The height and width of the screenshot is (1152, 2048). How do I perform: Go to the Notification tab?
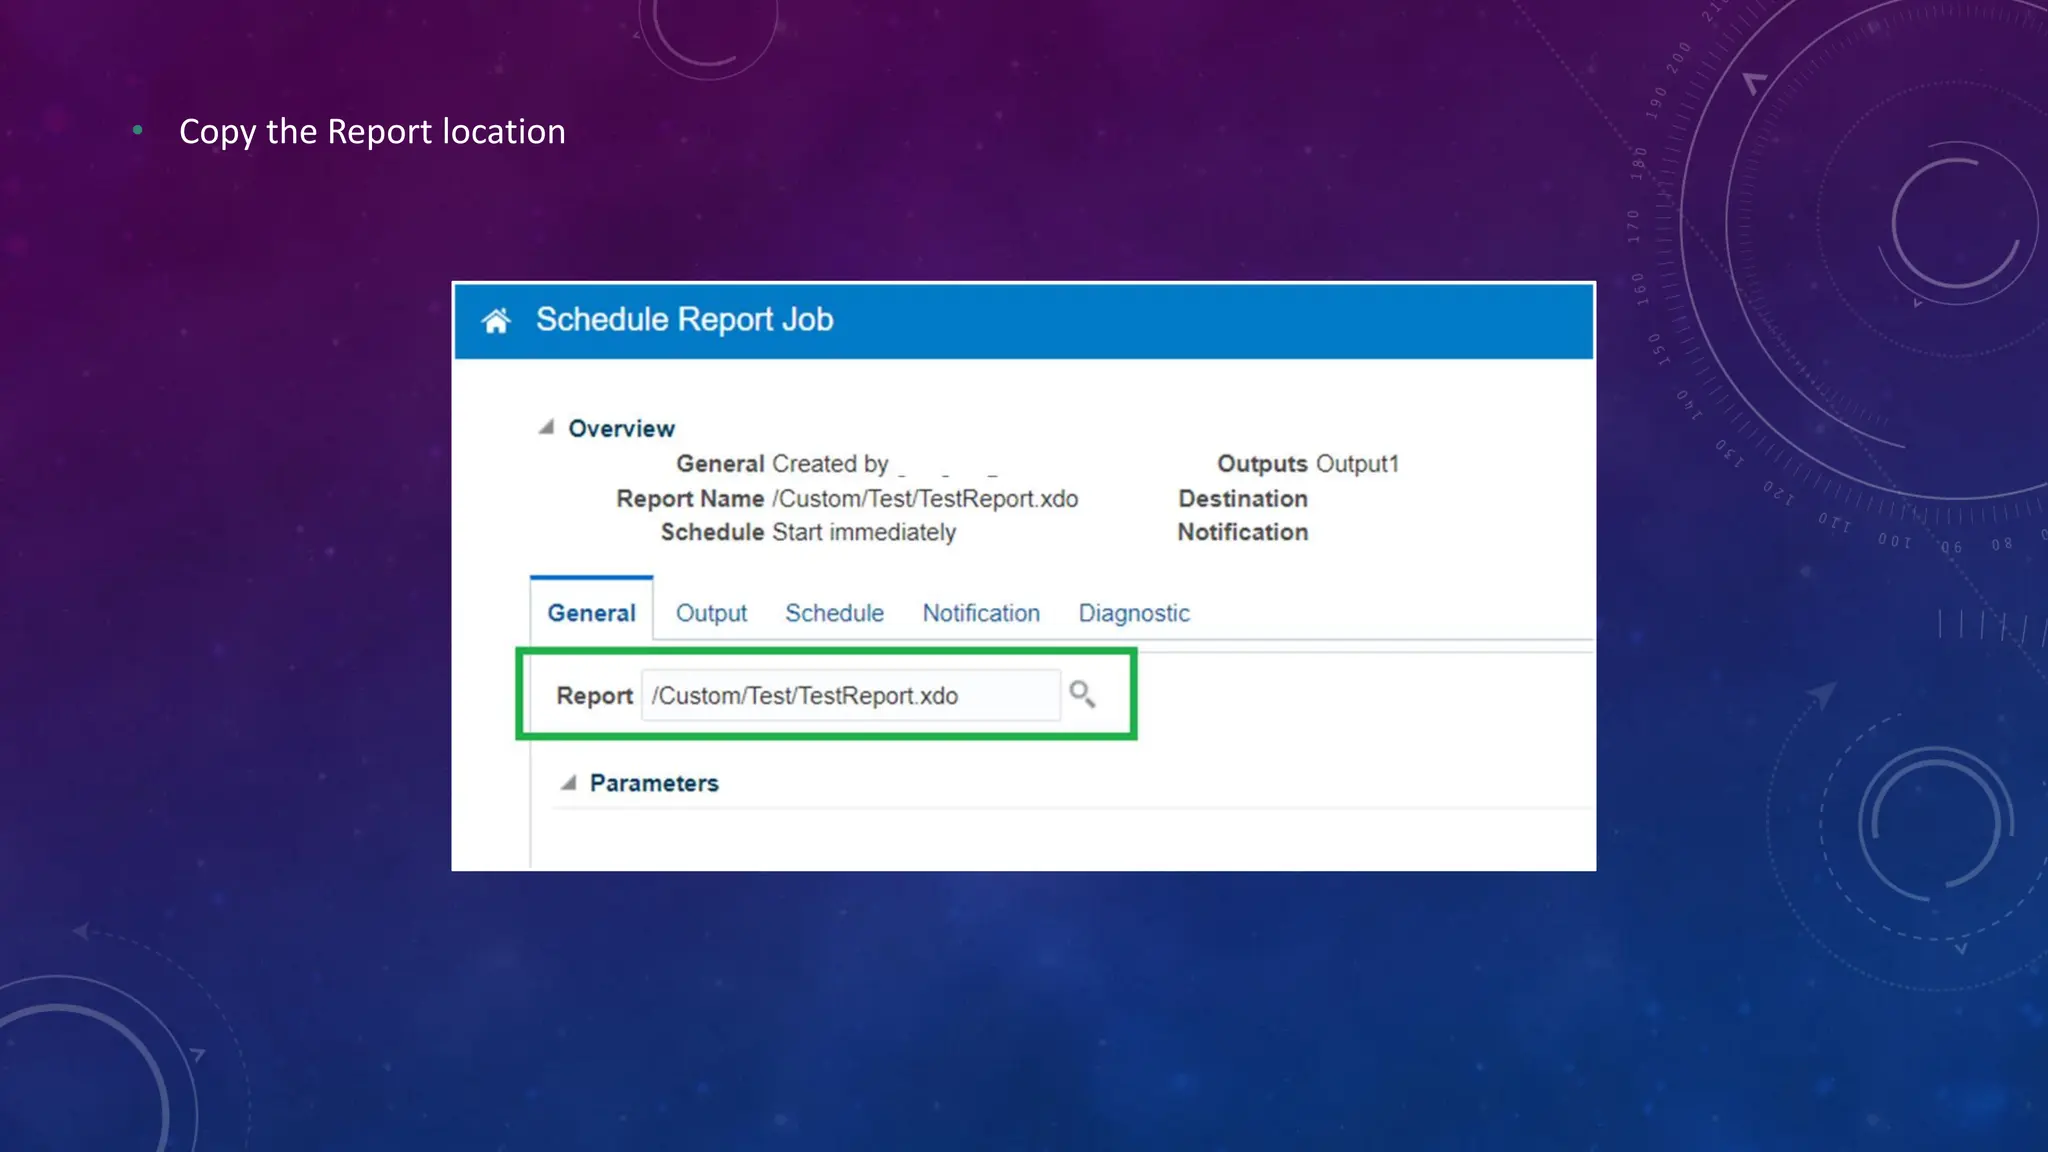pos(981,613)
